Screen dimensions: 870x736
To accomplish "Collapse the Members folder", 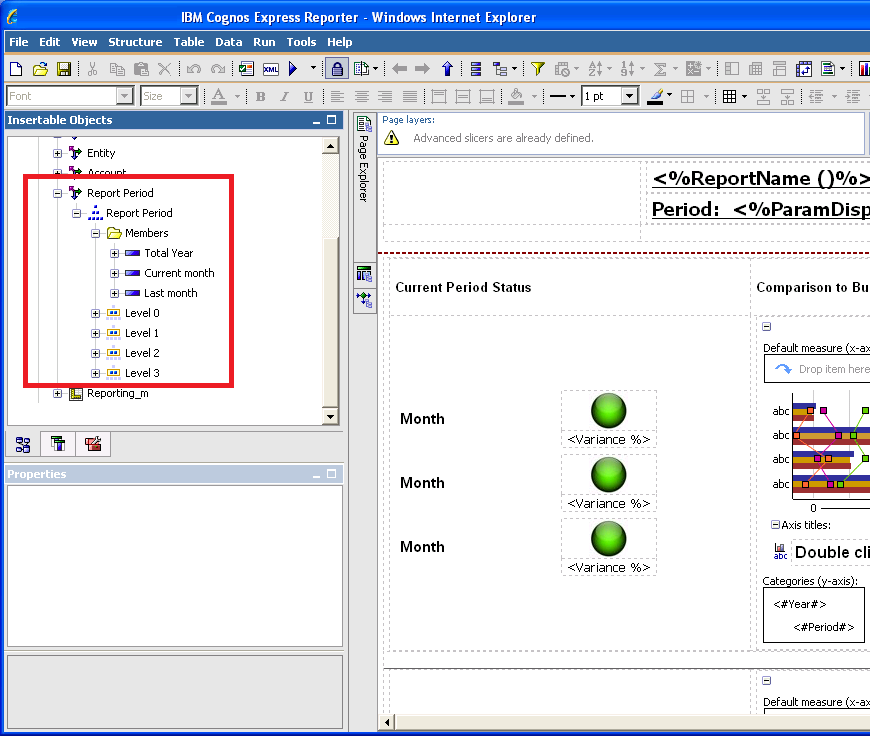I will 95,234.
